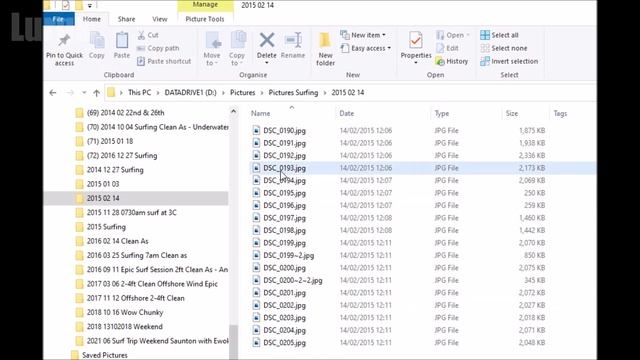Select file DSC_0199~2.jpg
Screen dimensions: 640x360
pos(289,256)
